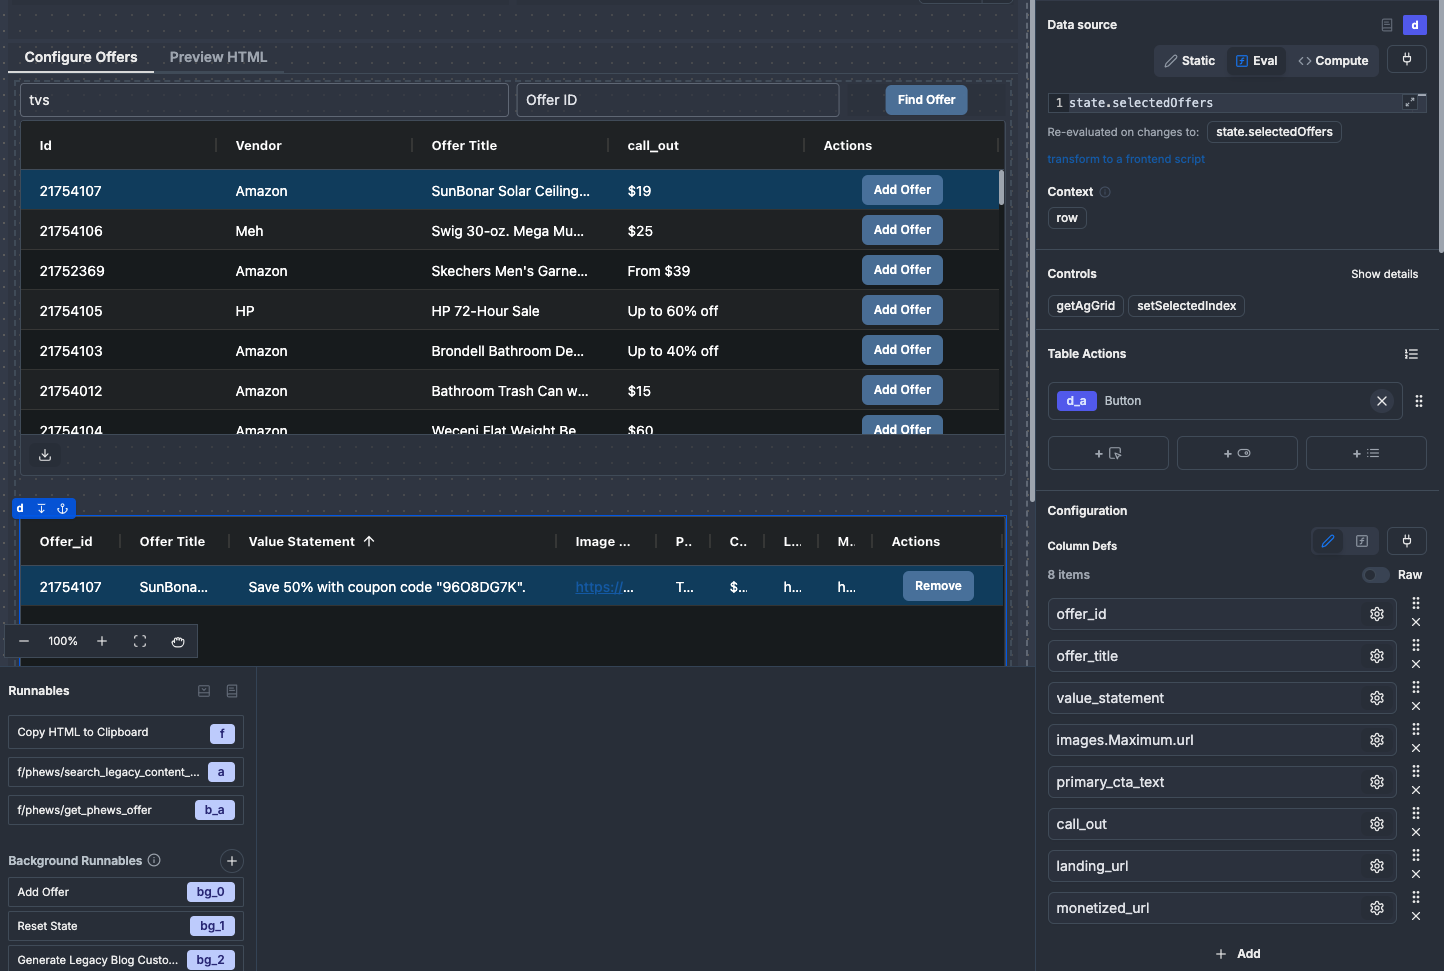This screenshot has width=1444, height=971.
Task: Select the hand pan tool icon
Action: coord(178,641)
